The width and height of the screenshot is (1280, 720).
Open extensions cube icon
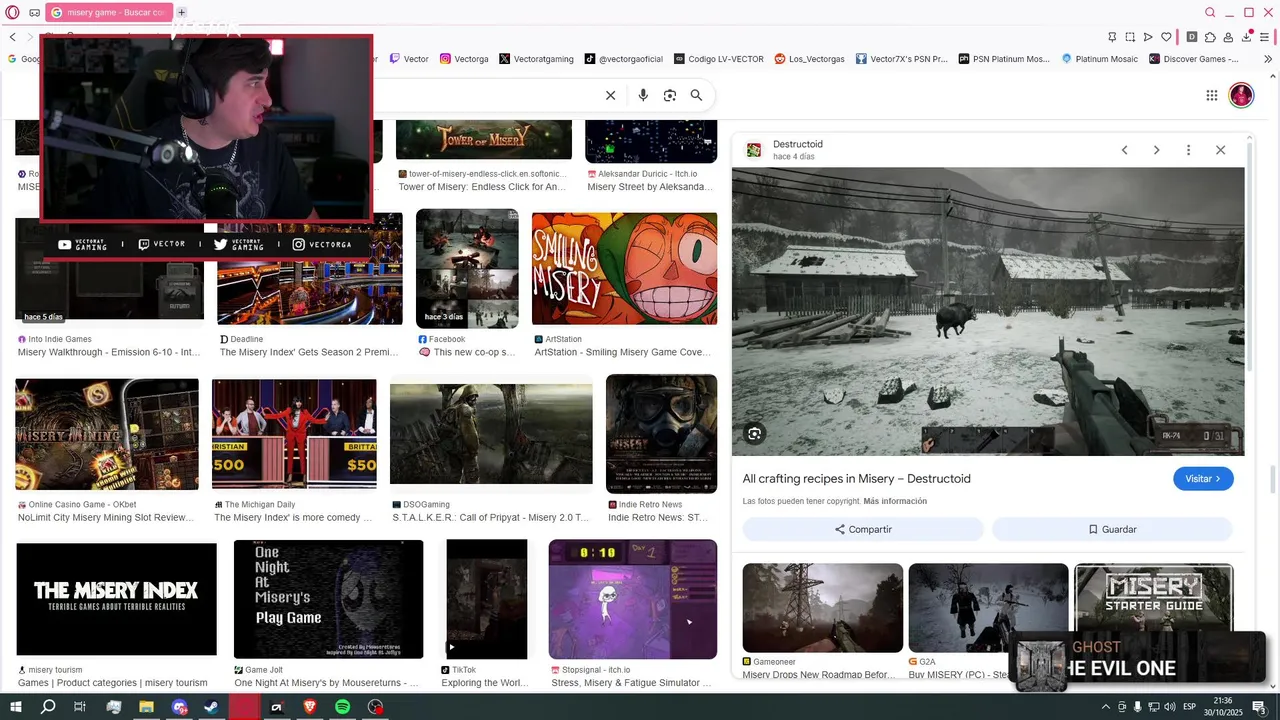1210,37
